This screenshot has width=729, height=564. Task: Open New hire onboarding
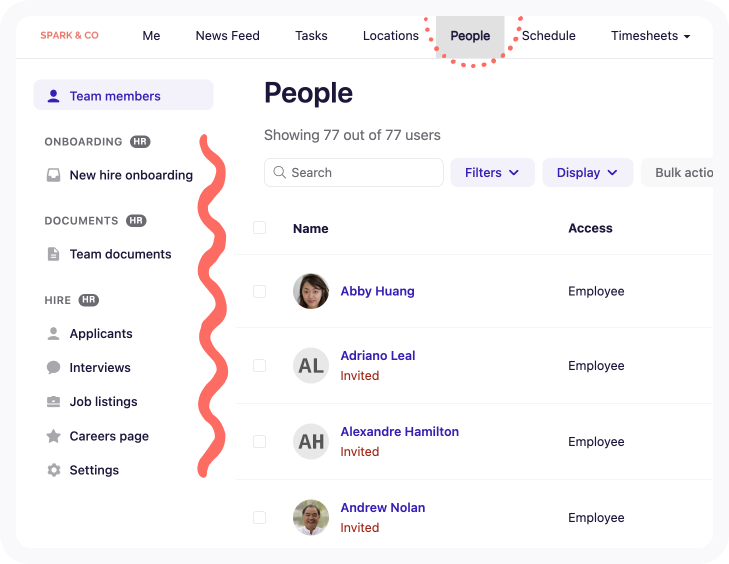click(x=131, y=175)
